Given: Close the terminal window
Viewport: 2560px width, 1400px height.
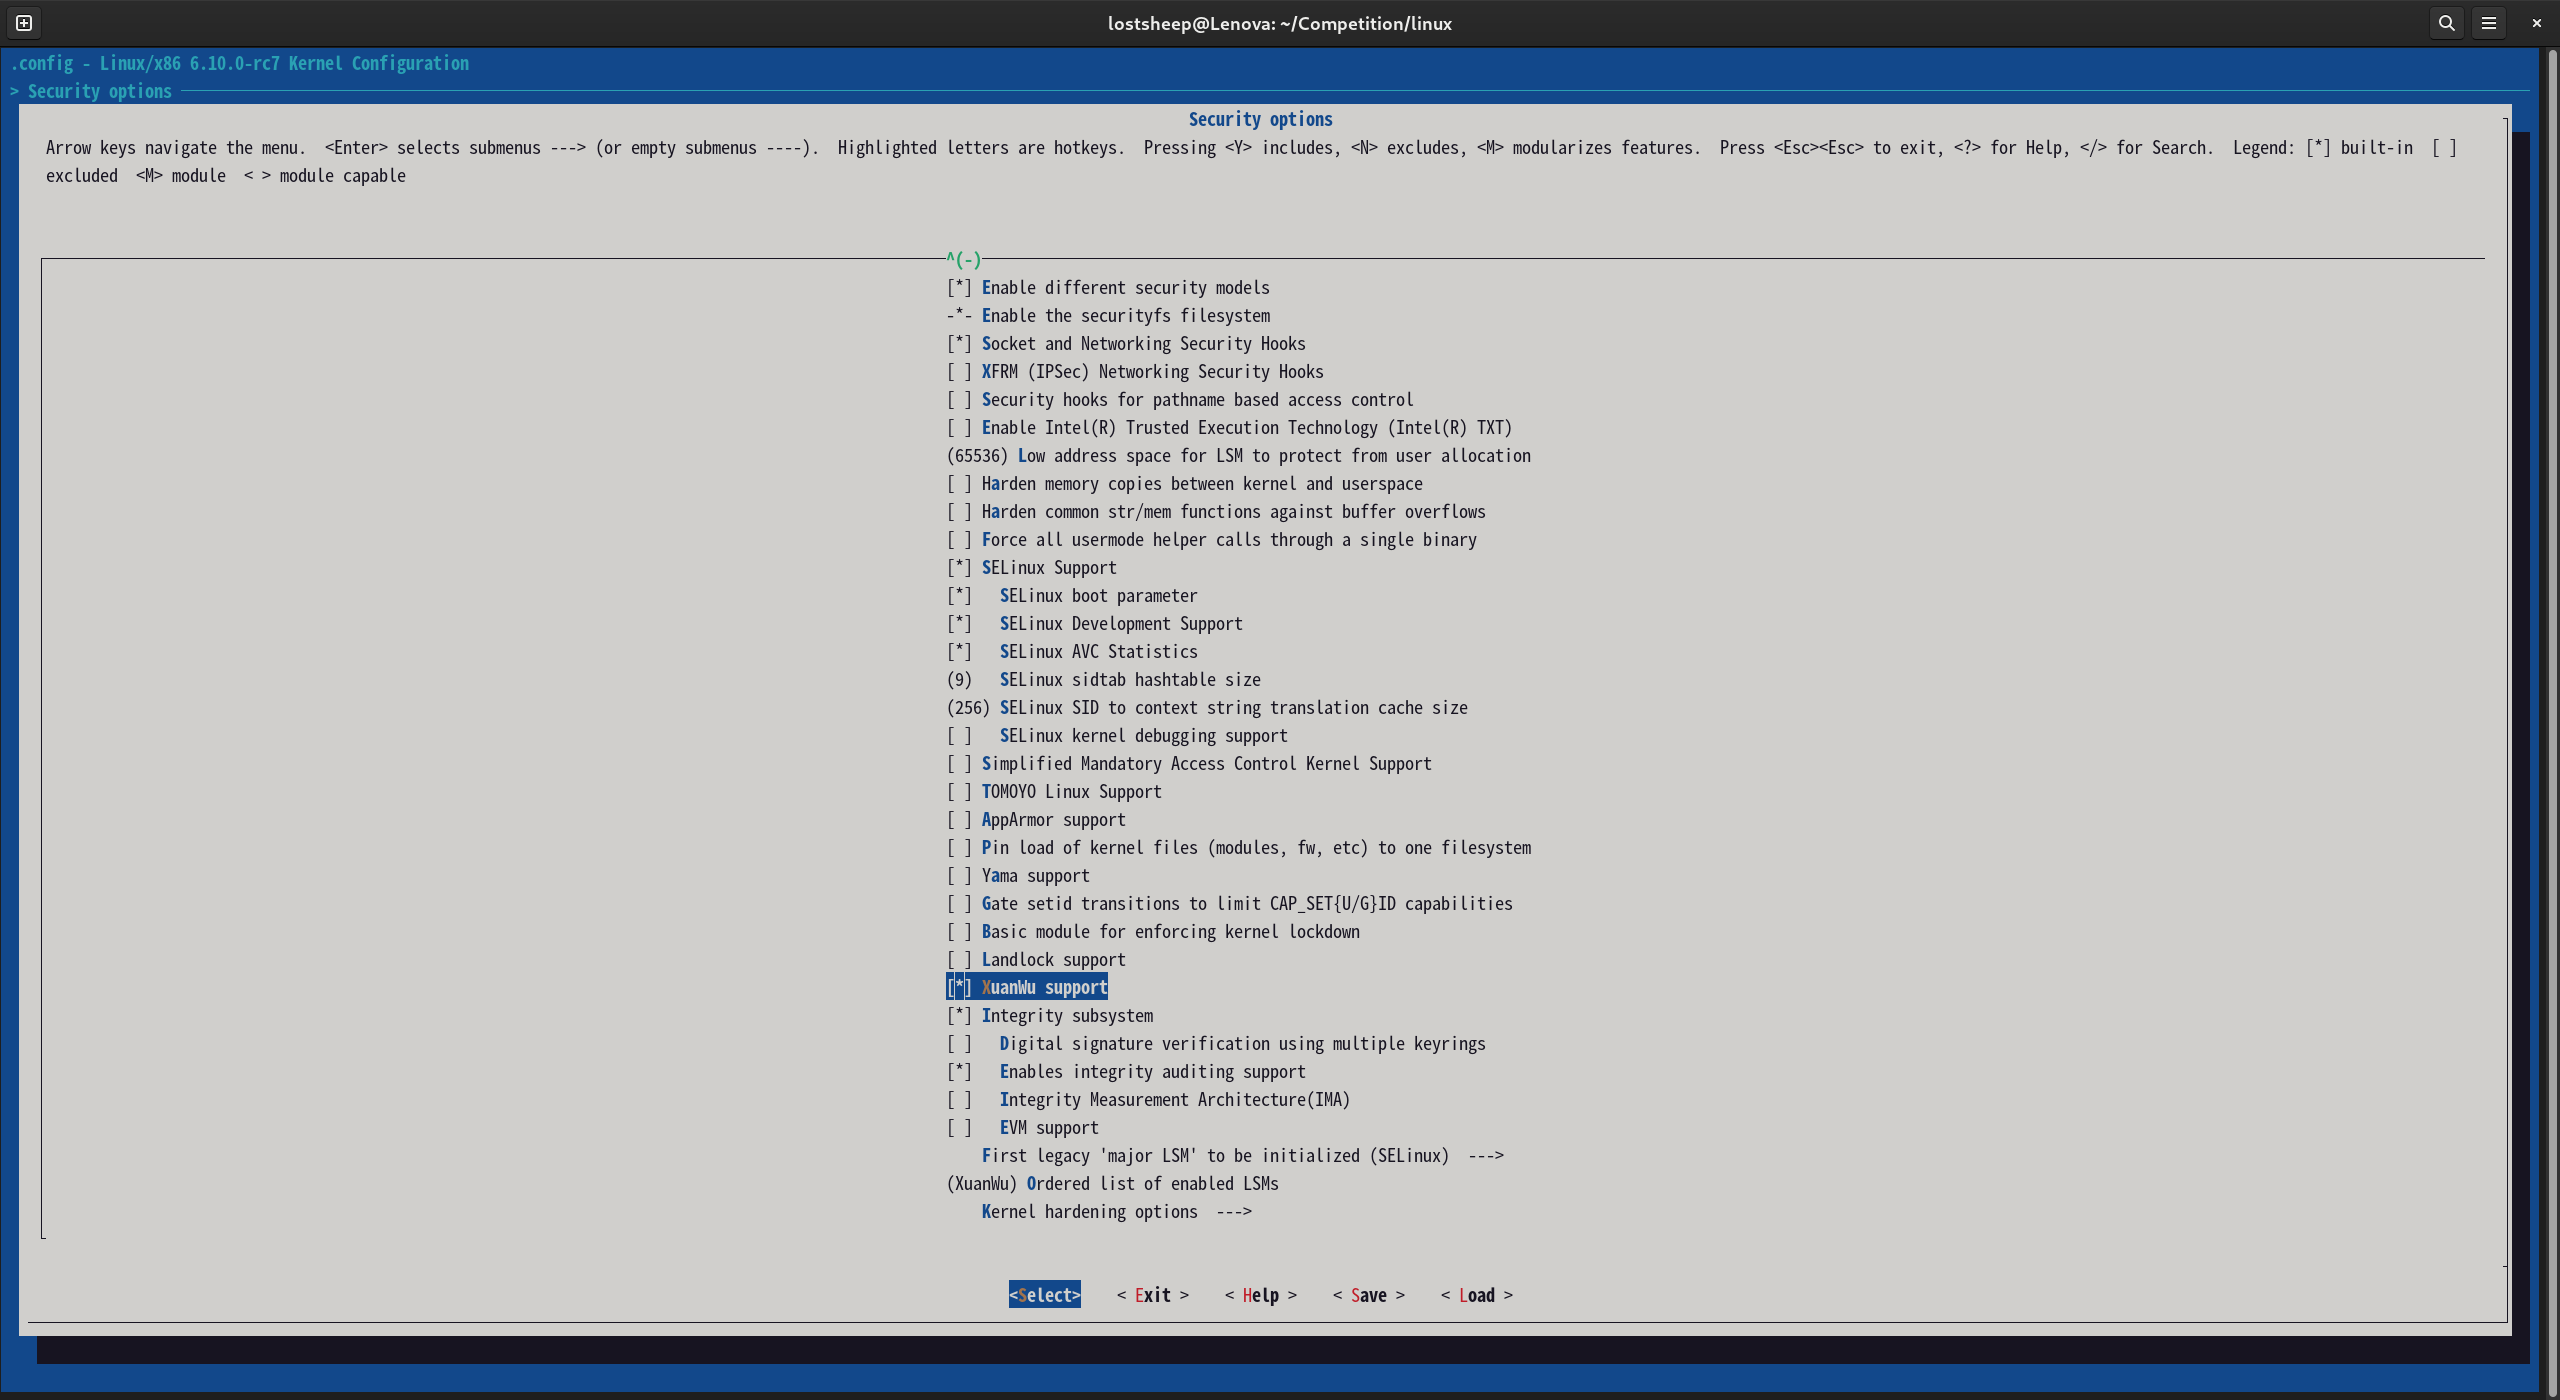Looking at the screenshot, I should point(2536,23).
